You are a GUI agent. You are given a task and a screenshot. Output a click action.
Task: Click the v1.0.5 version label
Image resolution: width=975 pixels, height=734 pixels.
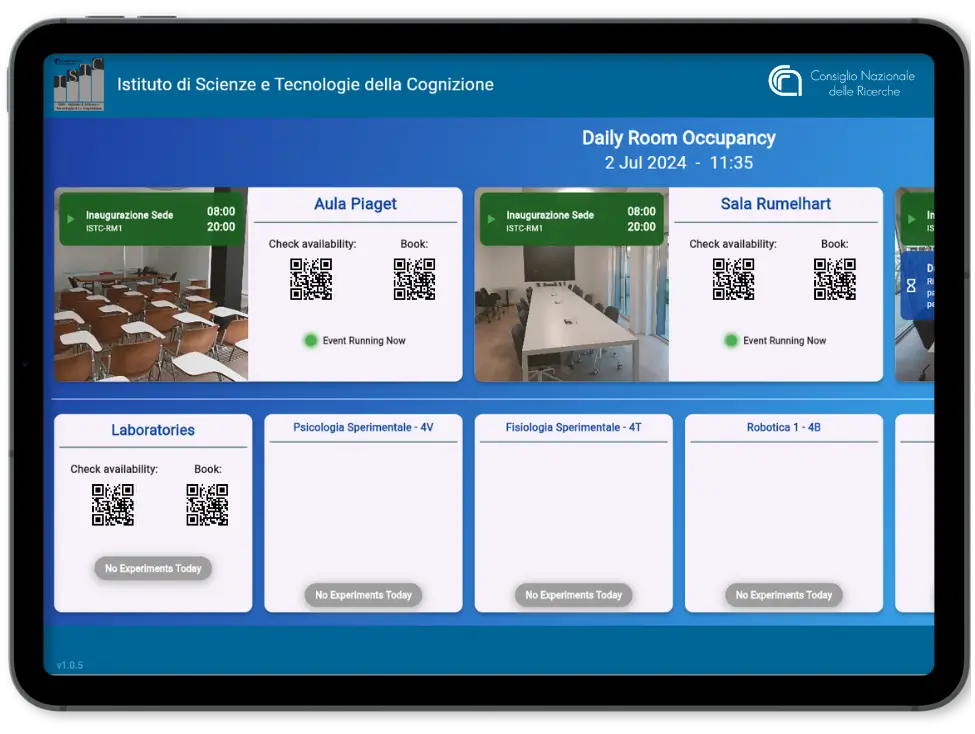(x=70, y=665)
